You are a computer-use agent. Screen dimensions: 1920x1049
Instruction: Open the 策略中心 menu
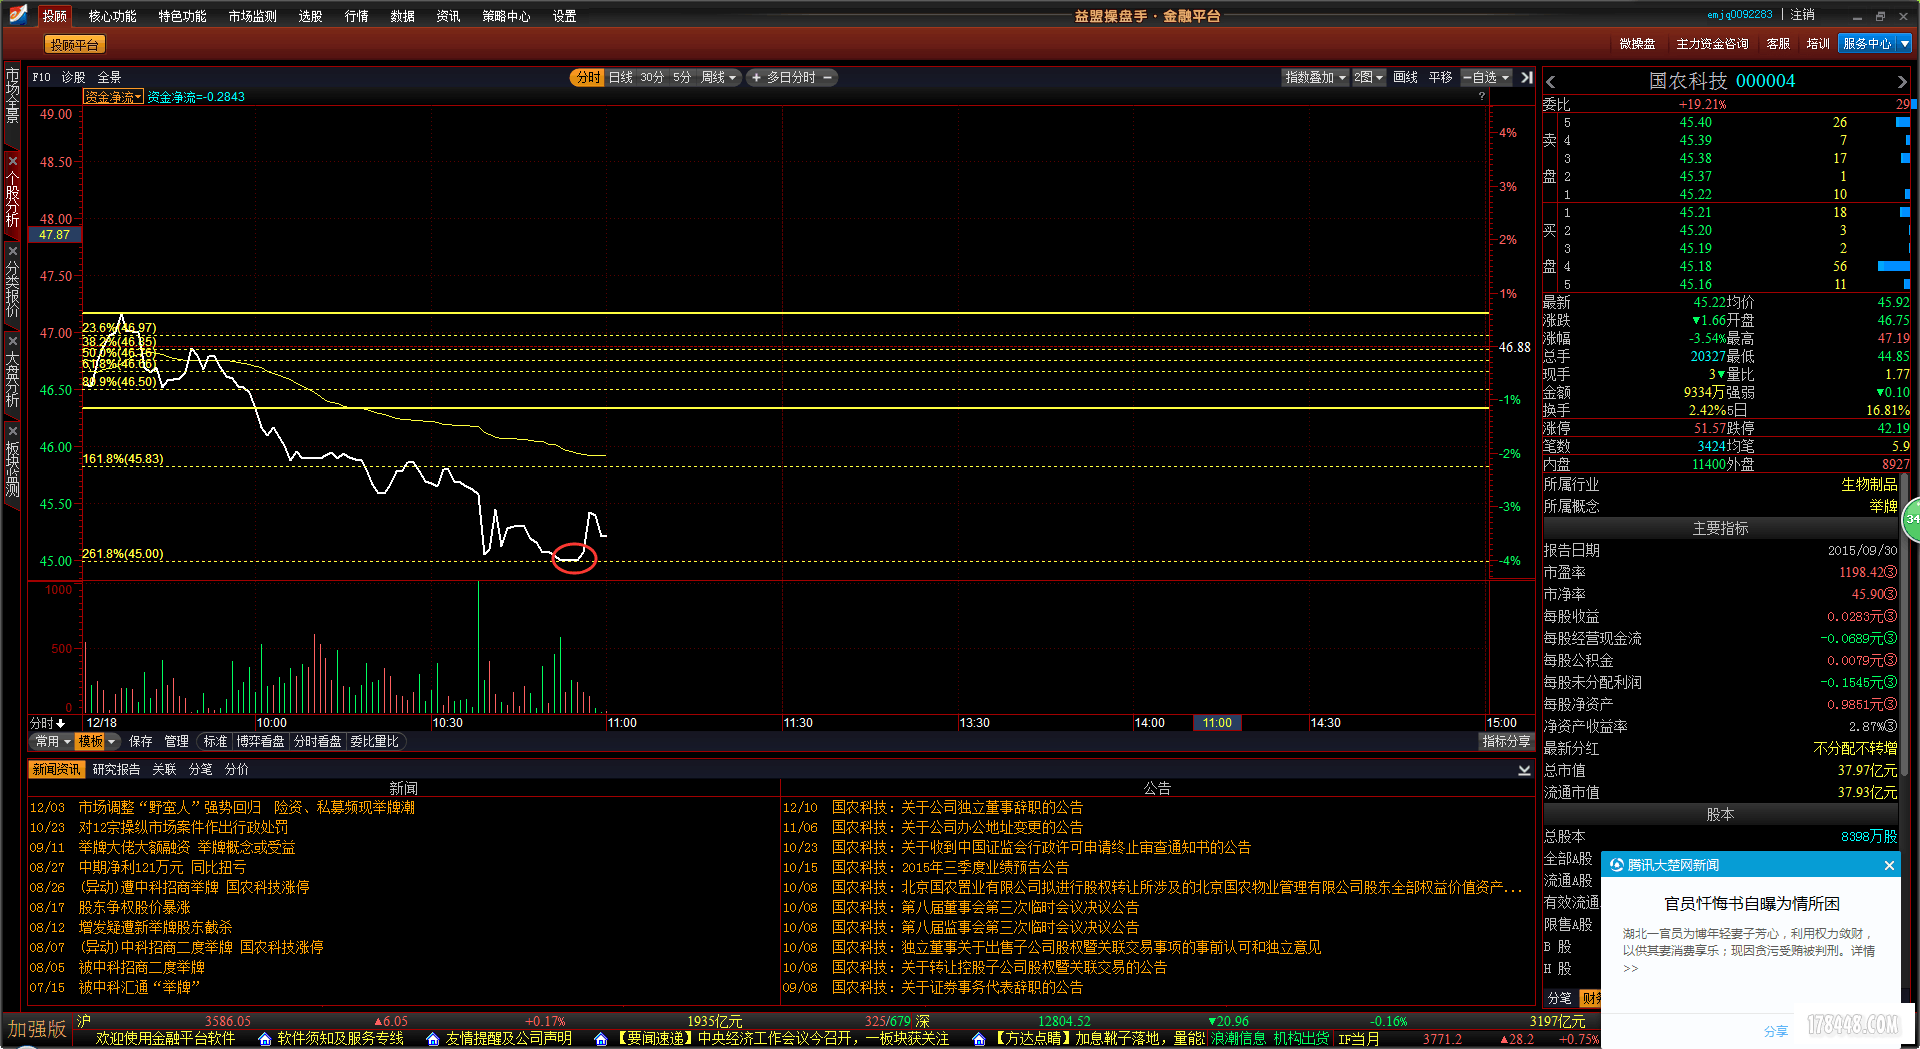coord(506,16)
